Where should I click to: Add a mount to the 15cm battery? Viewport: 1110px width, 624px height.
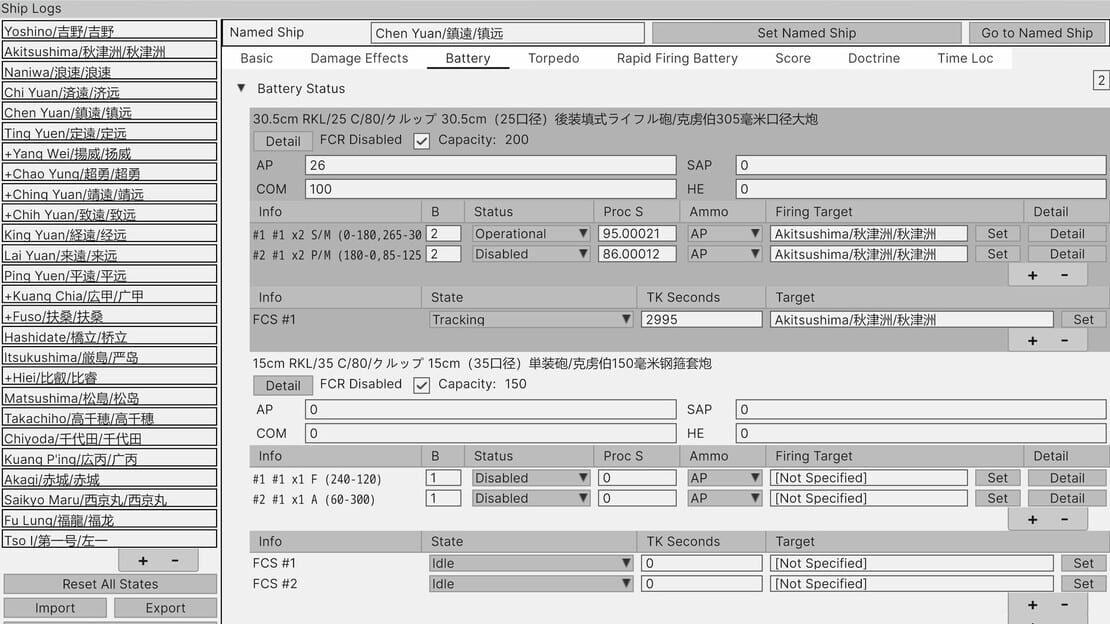(x=1032, y=519)
